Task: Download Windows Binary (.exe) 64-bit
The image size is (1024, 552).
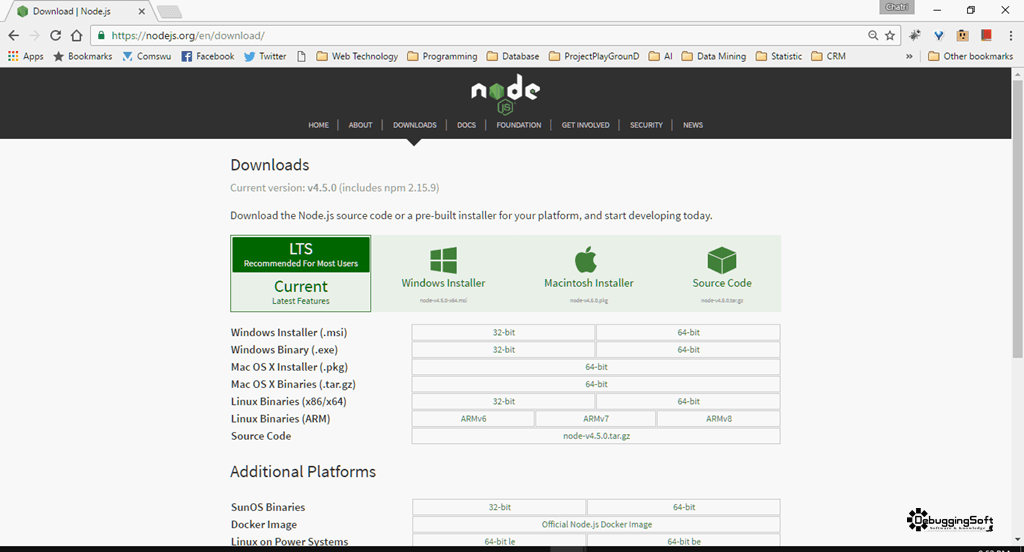Action: 688,349
